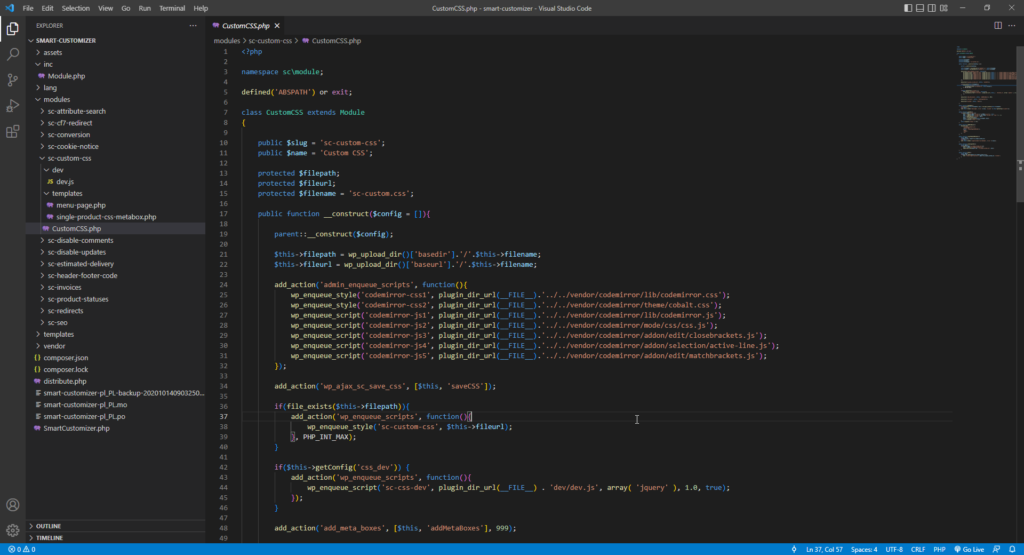Expand the sc-disable-comments folder
The height and width of the screenshot is (555, 1024).
click(x=80, y=240)
